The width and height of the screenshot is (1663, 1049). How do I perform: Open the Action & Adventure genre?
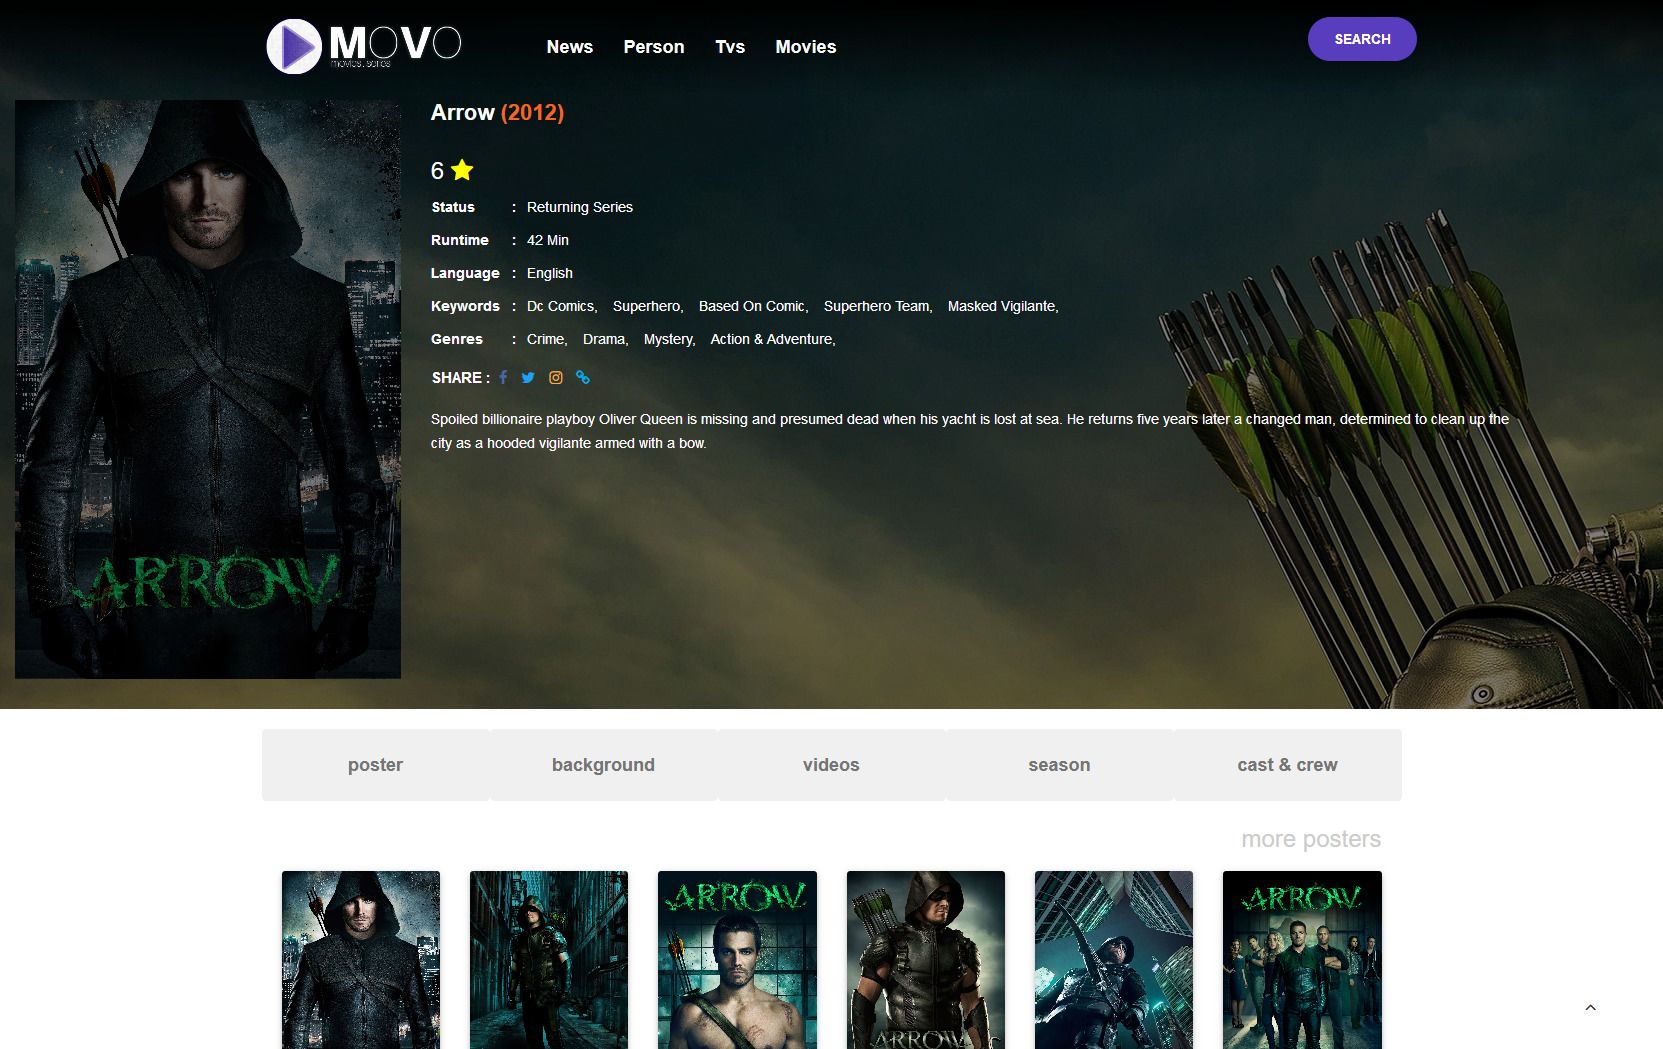[x=773, y=339]
